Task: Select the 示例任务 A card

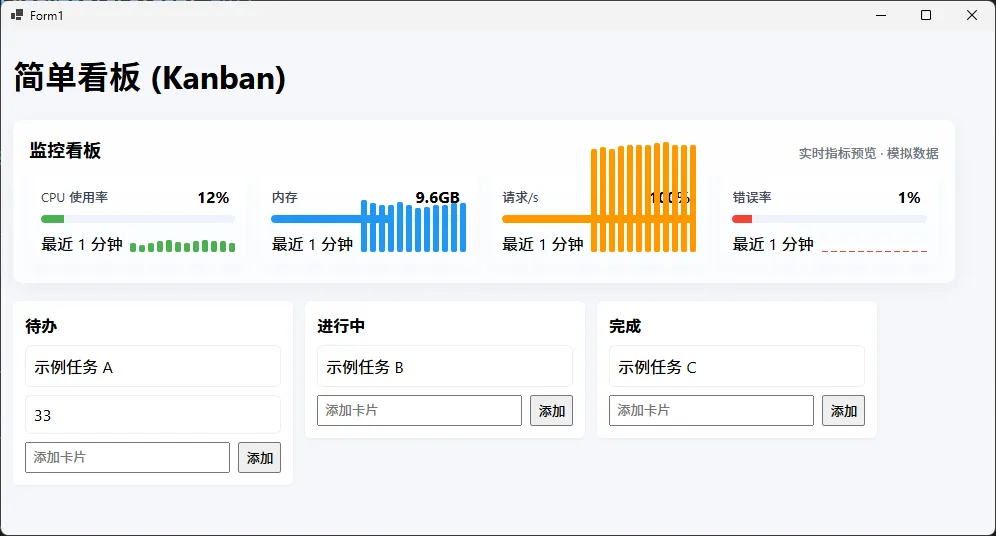Action: (152, 366)
